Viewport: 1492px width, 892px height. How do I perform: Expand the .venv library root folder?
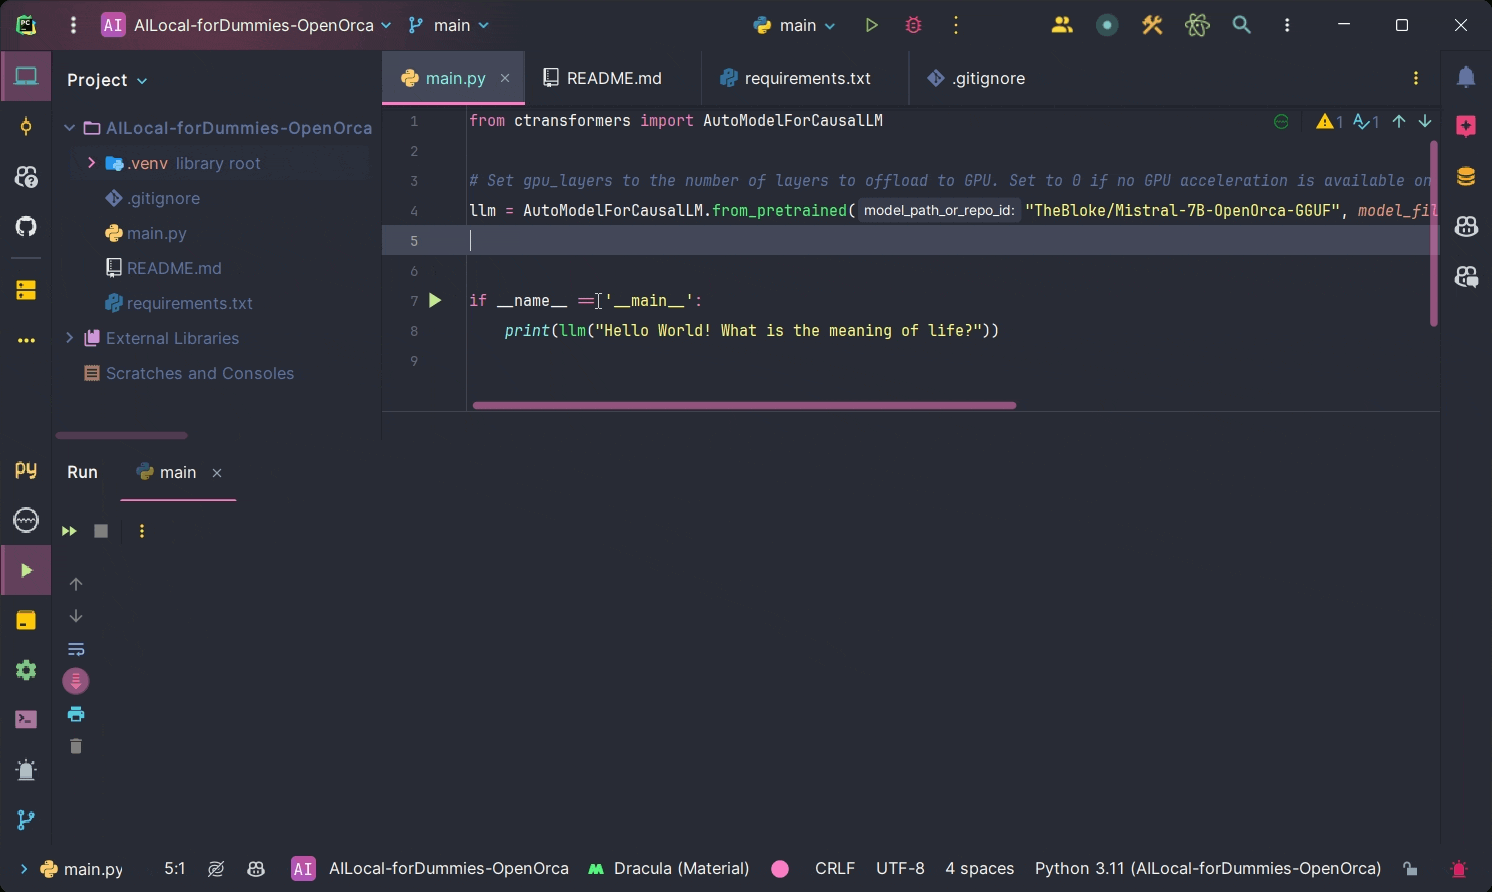(x=92, y=163)
